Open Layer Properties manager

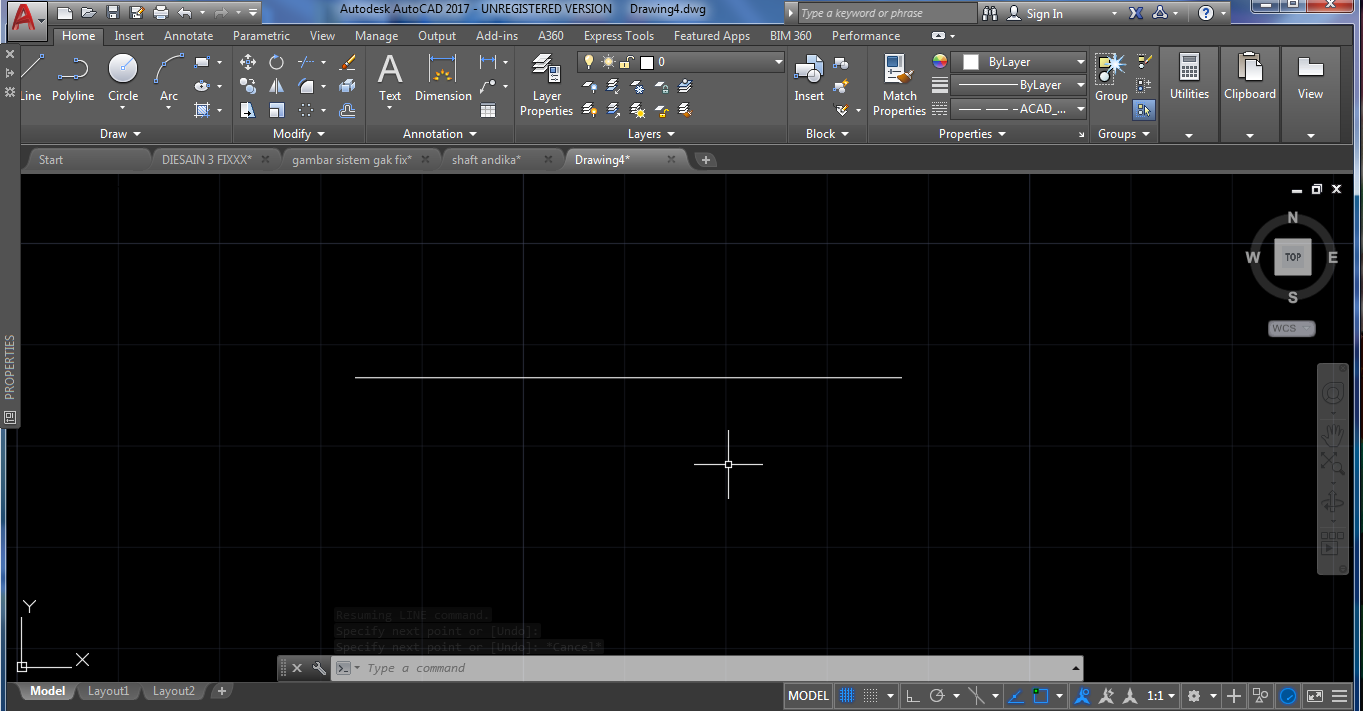point(546,85)
